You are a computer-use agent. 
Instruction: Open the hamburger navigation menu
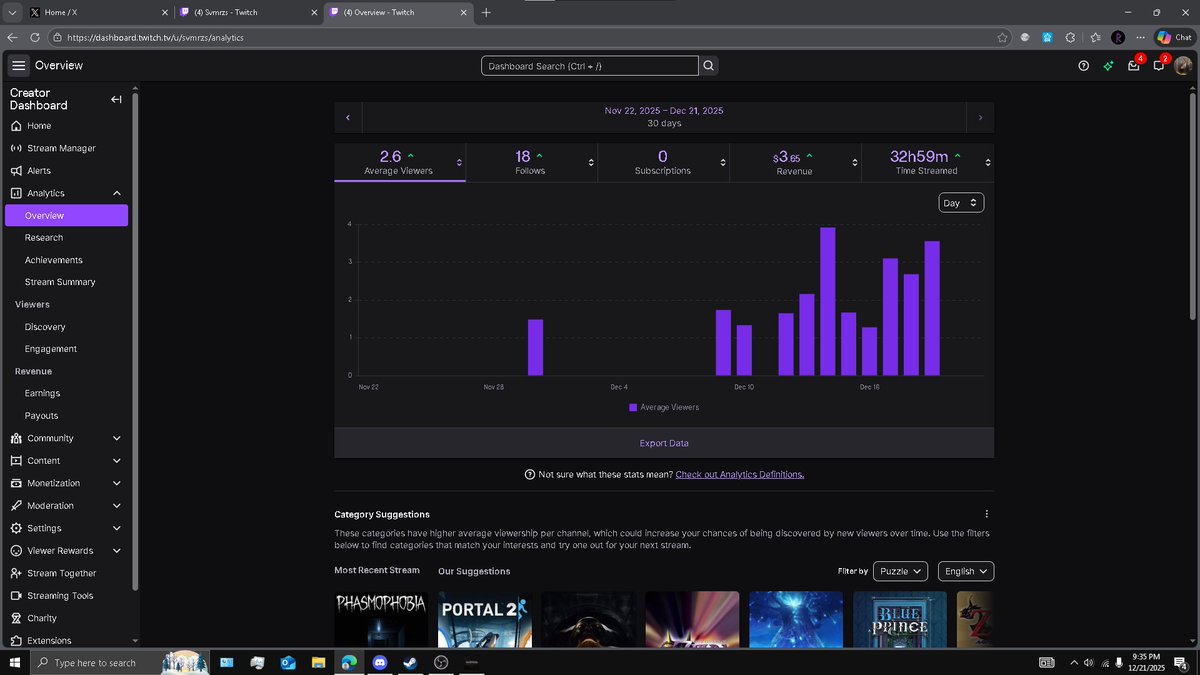19,66
